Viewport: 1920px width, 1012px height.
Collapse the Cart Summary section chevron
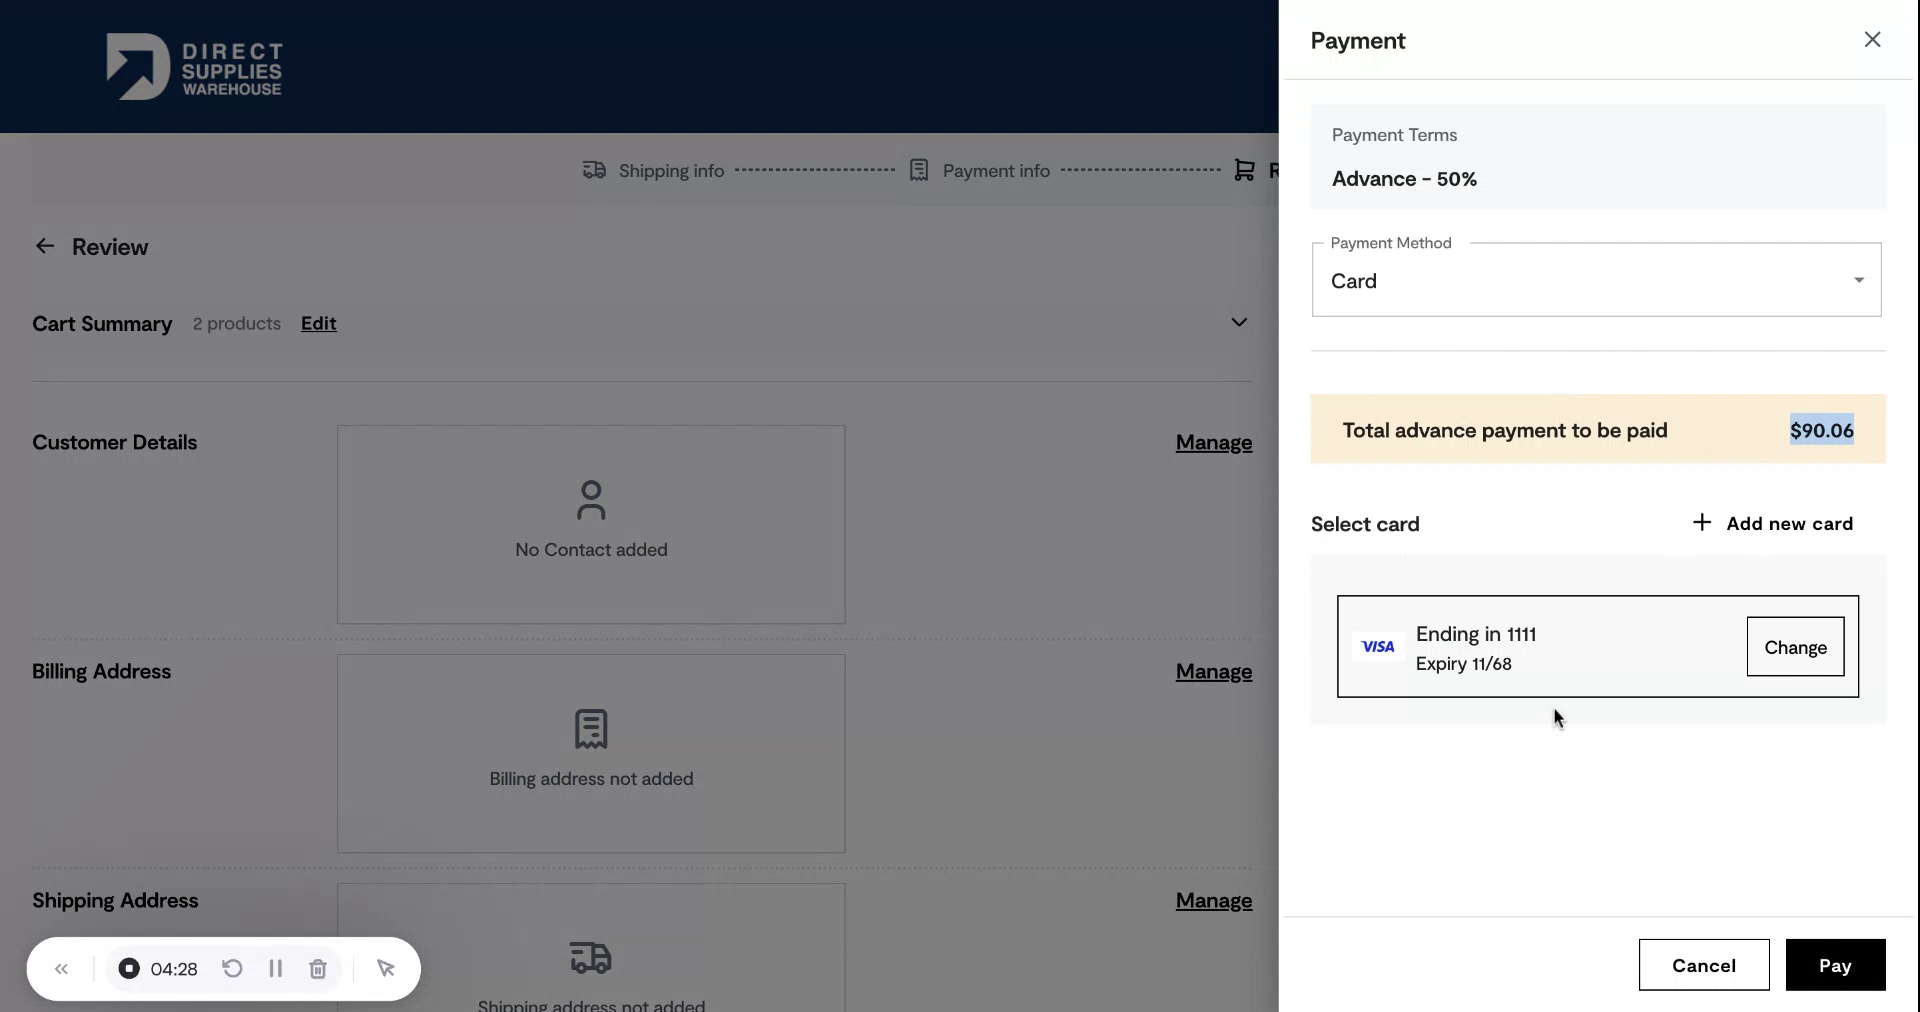pos(1238,322)
